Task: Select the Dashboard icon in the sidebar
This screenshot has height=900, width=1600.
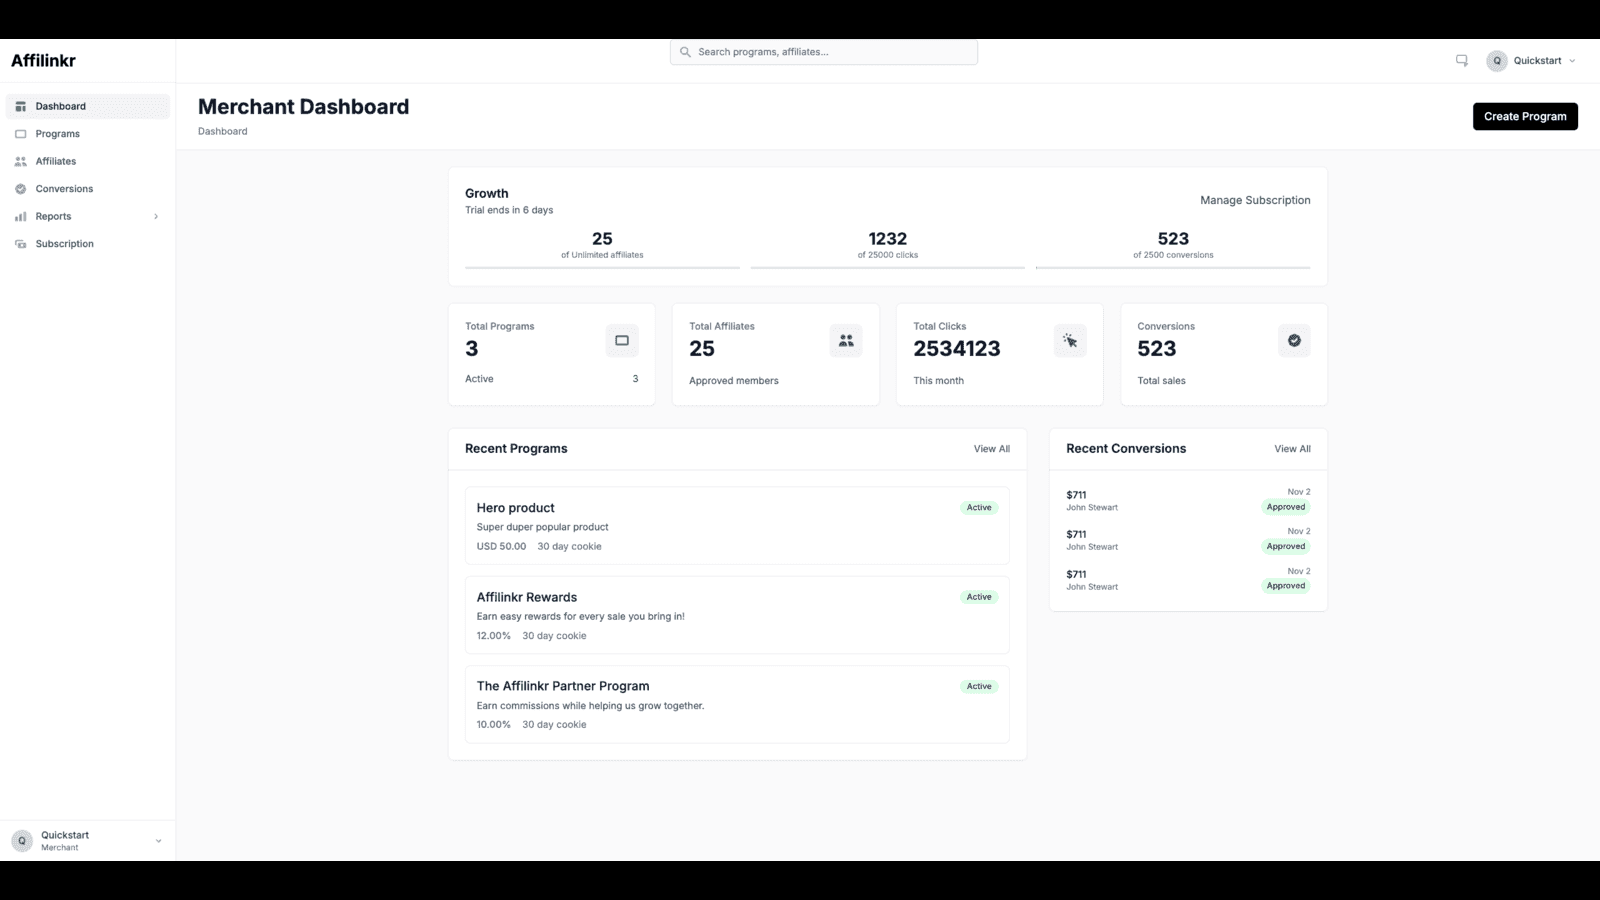Action: pos(20,105)
